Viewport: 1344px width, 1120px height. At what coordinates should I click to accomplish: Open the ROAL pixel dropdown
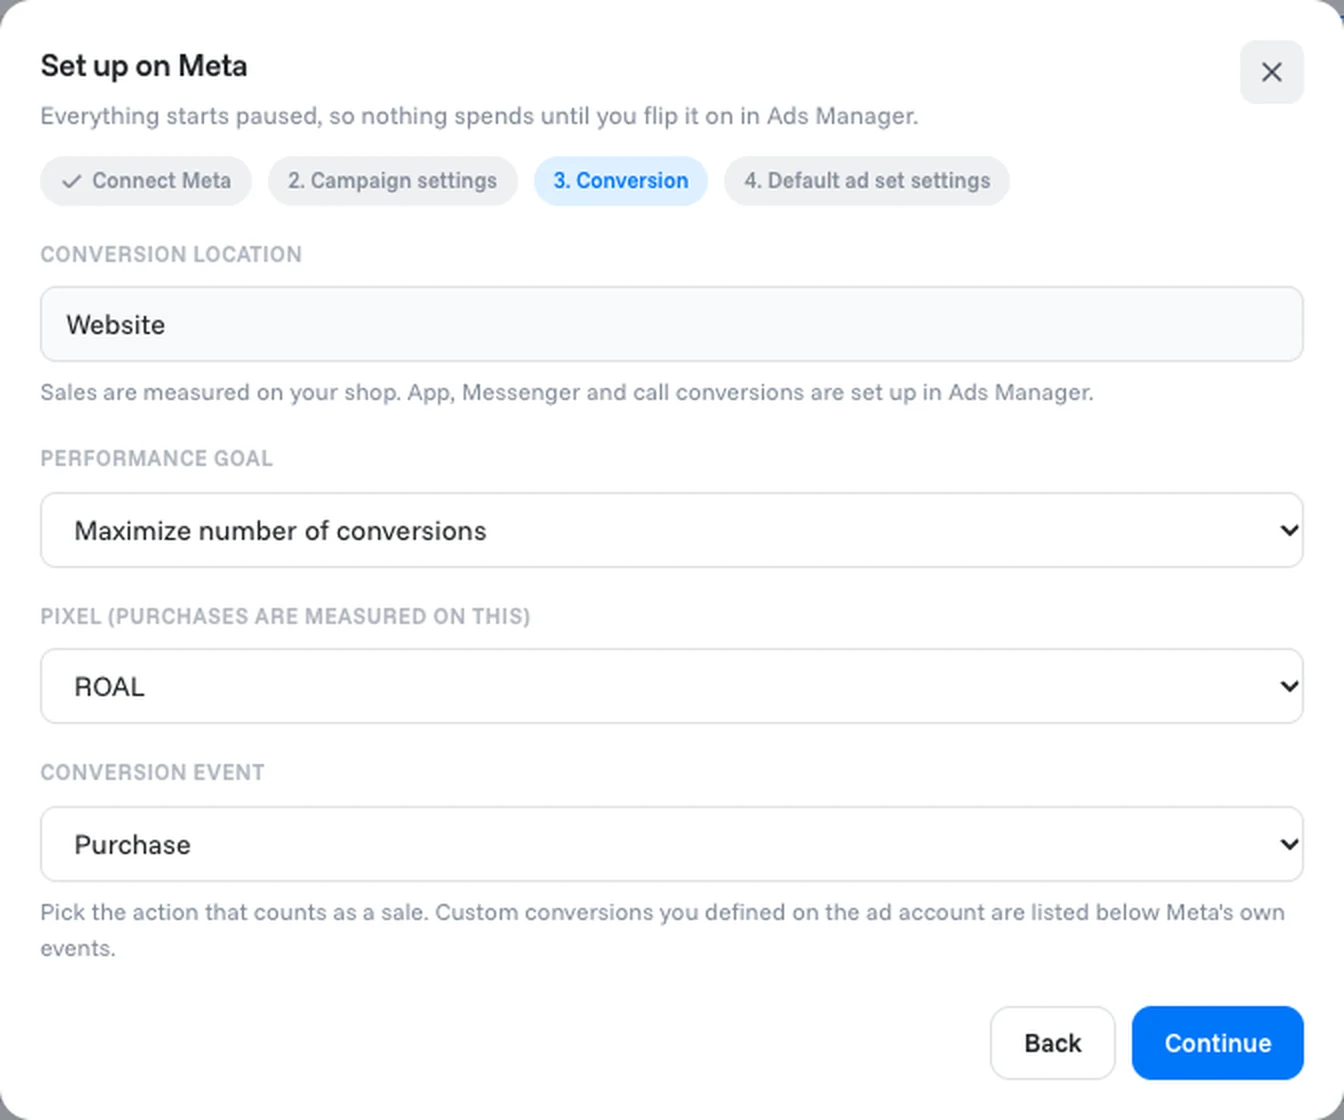672,686
